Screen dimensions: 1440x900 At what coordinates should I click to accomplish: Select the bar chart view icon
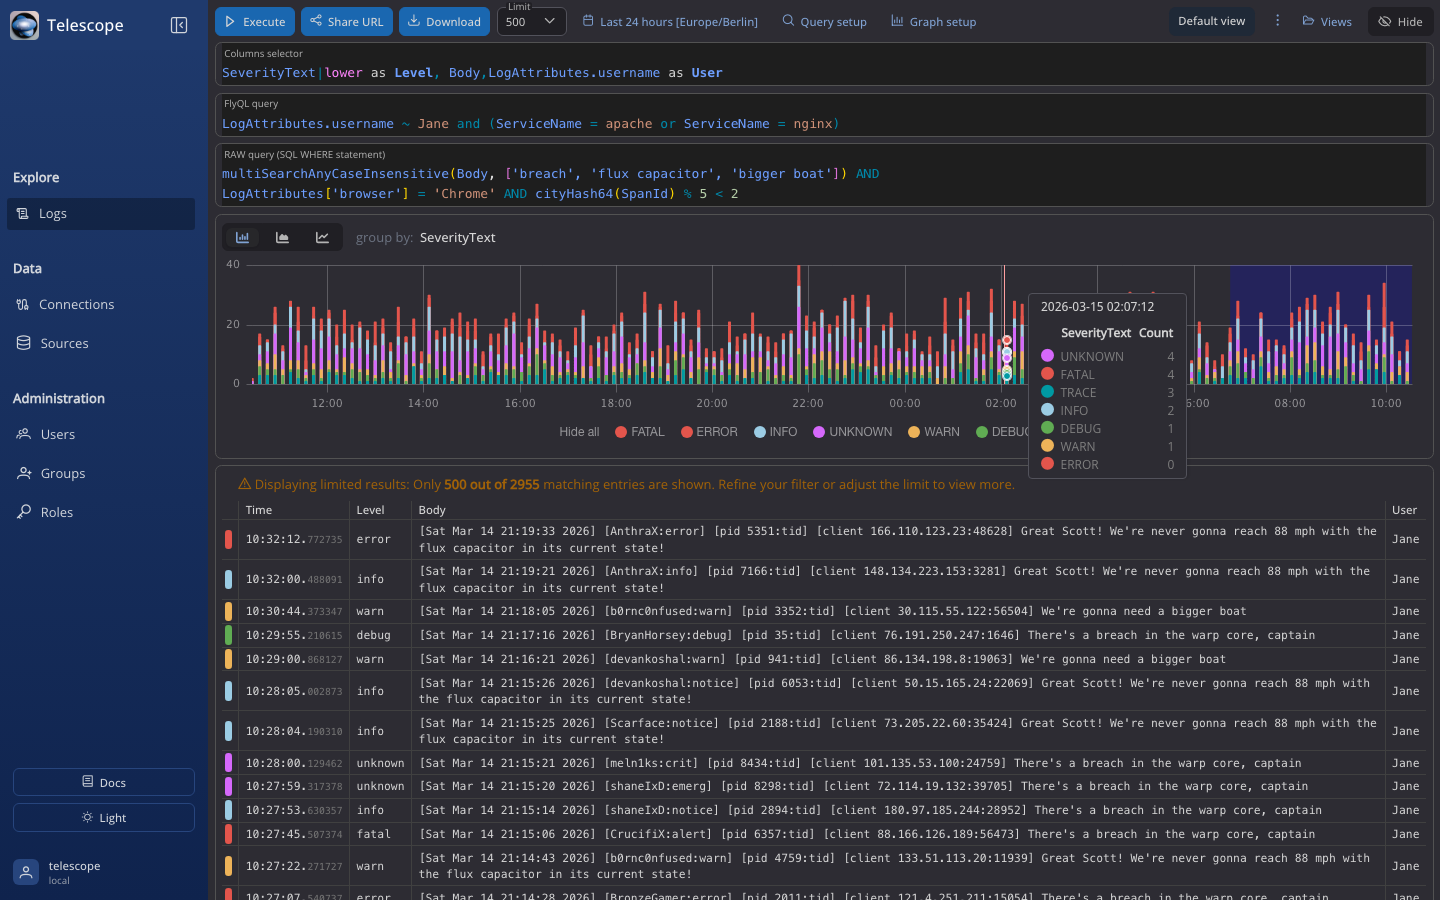242,238
